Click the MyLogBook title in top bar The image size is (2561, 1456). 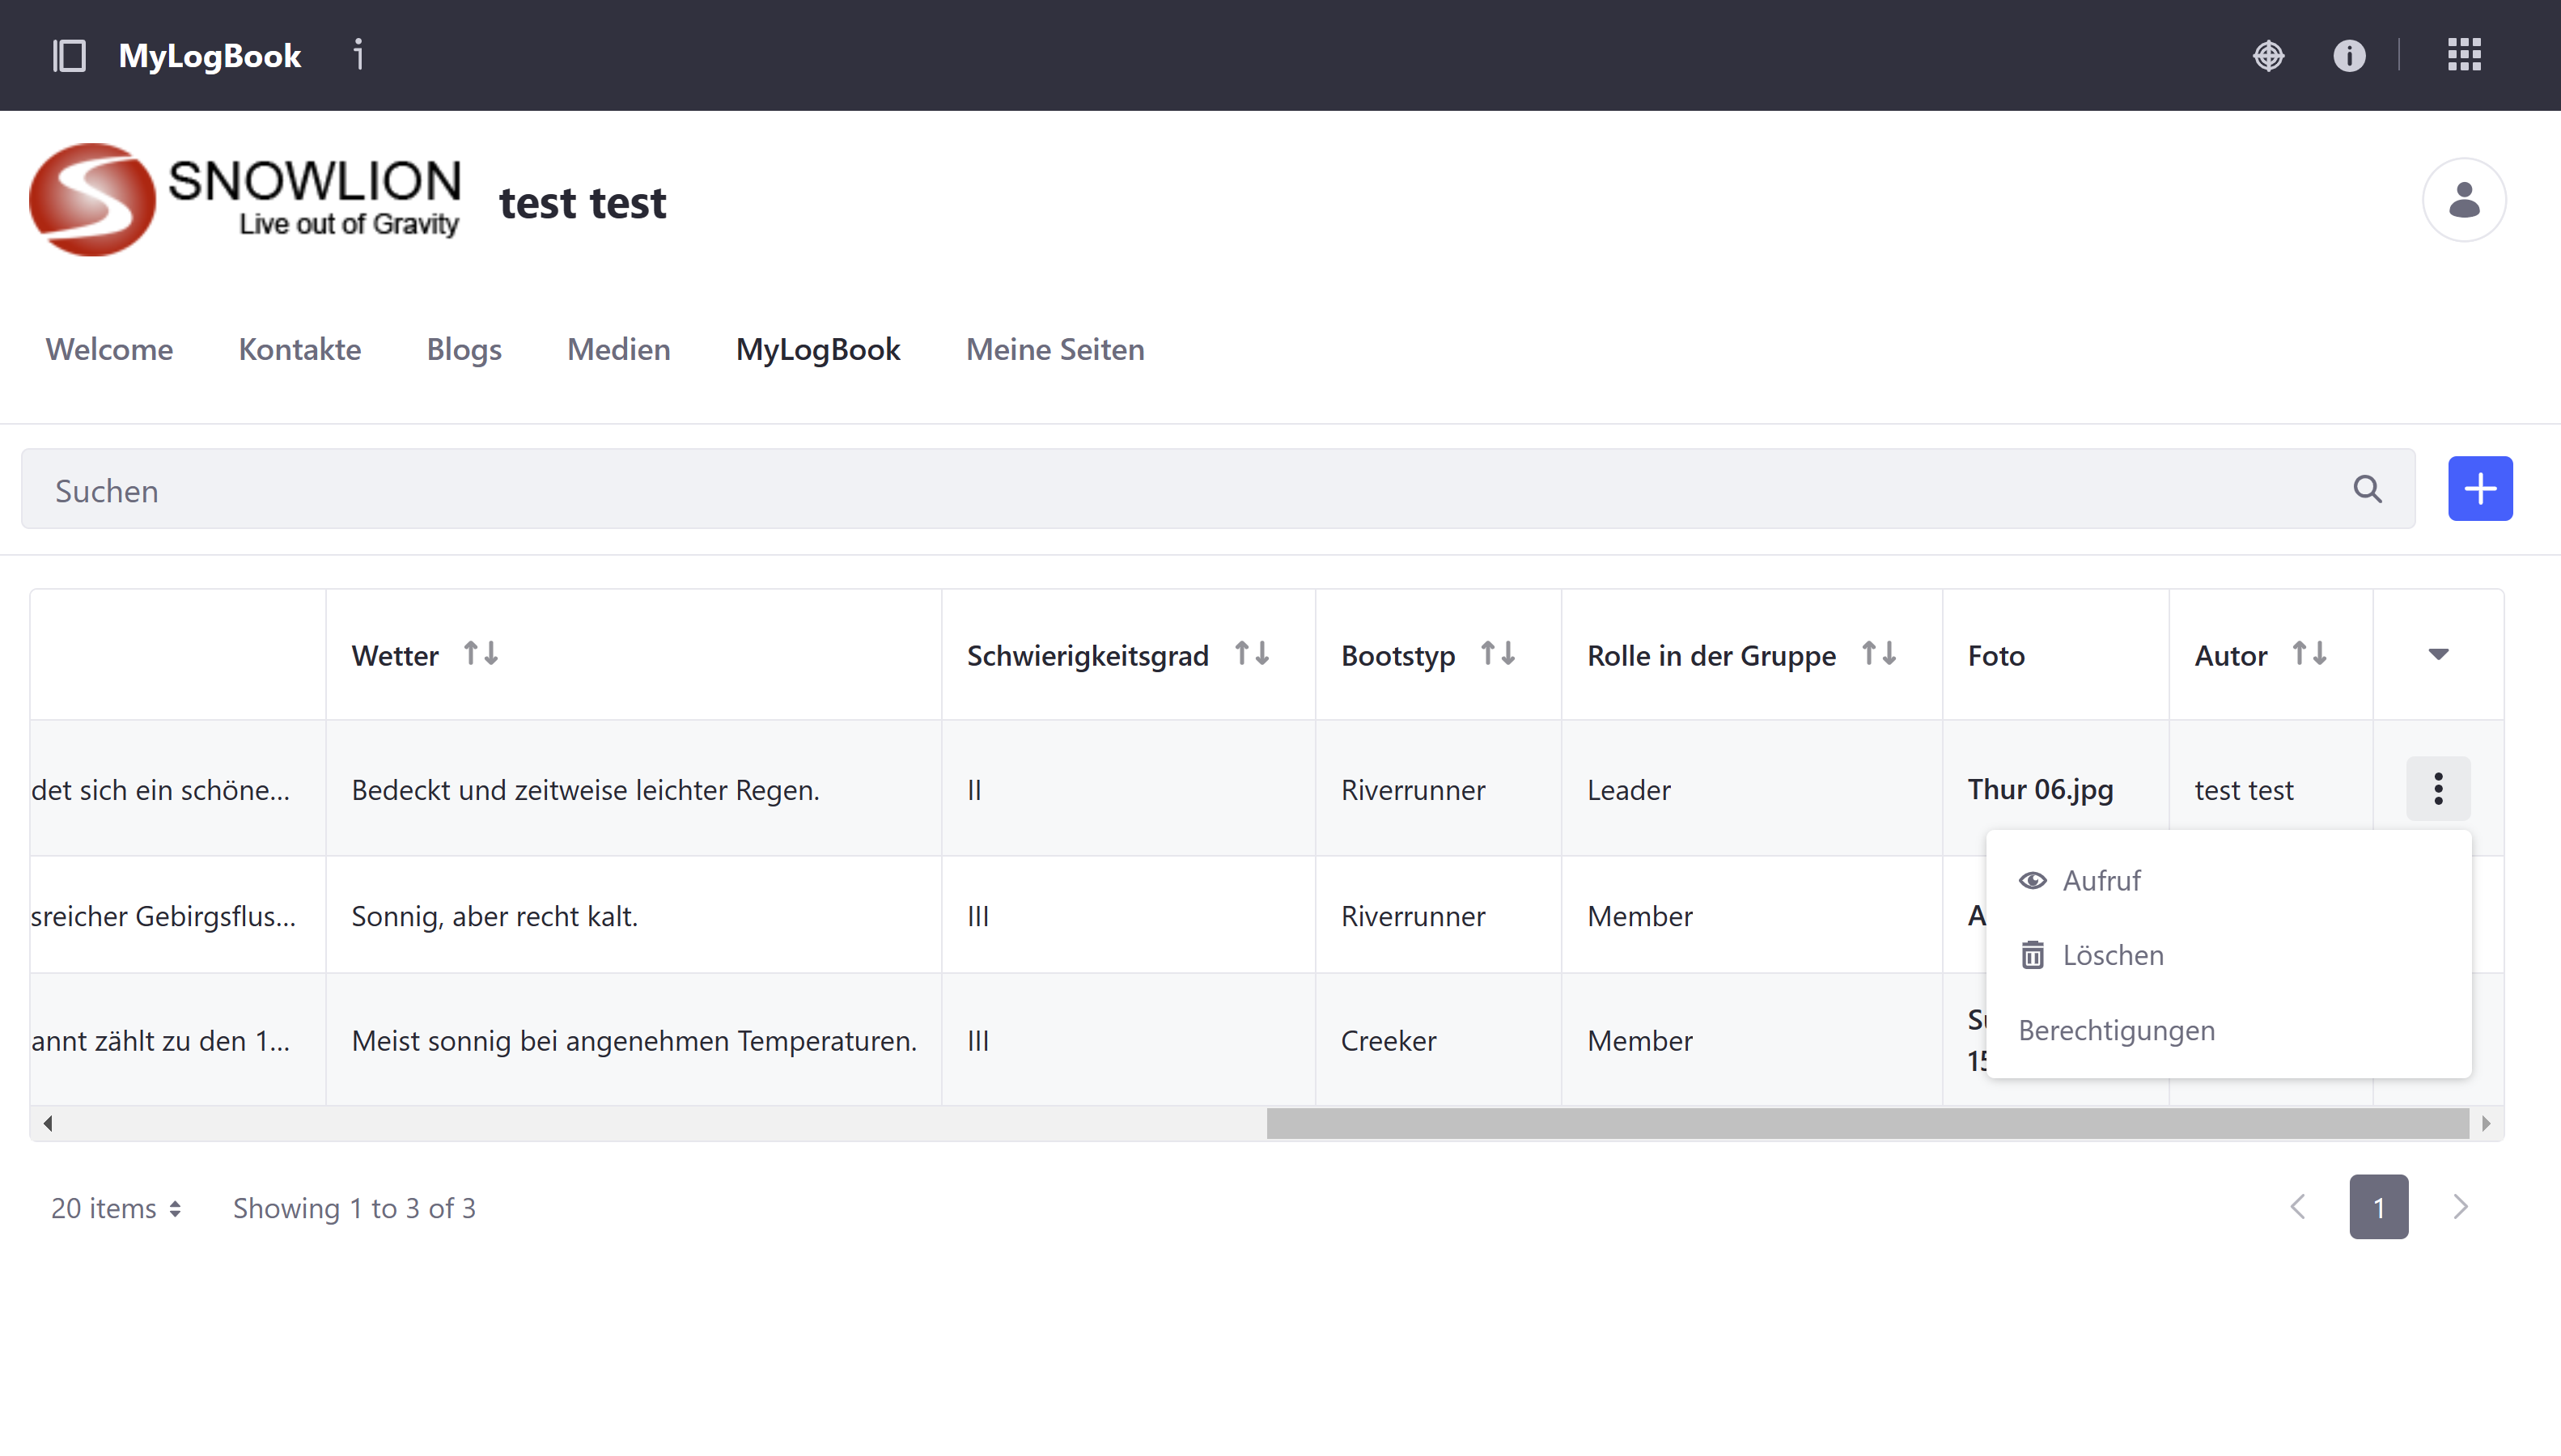click(209, 56)
